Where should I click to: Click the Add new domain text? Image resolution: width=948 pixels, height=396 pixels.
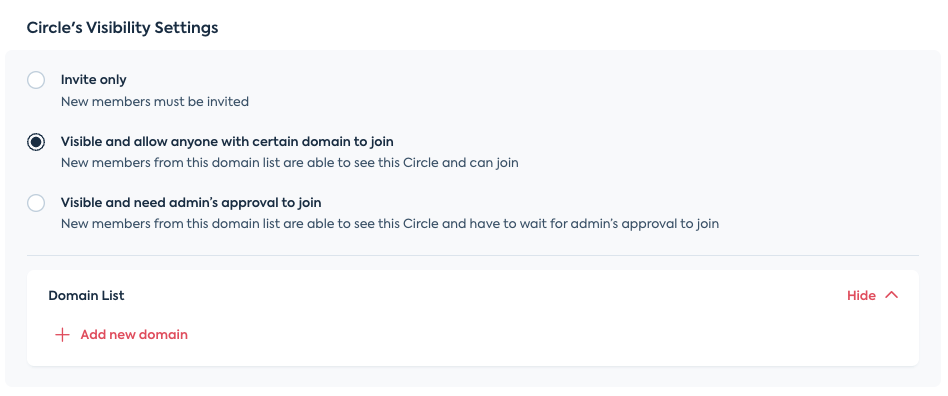click(x=134, y=334)
